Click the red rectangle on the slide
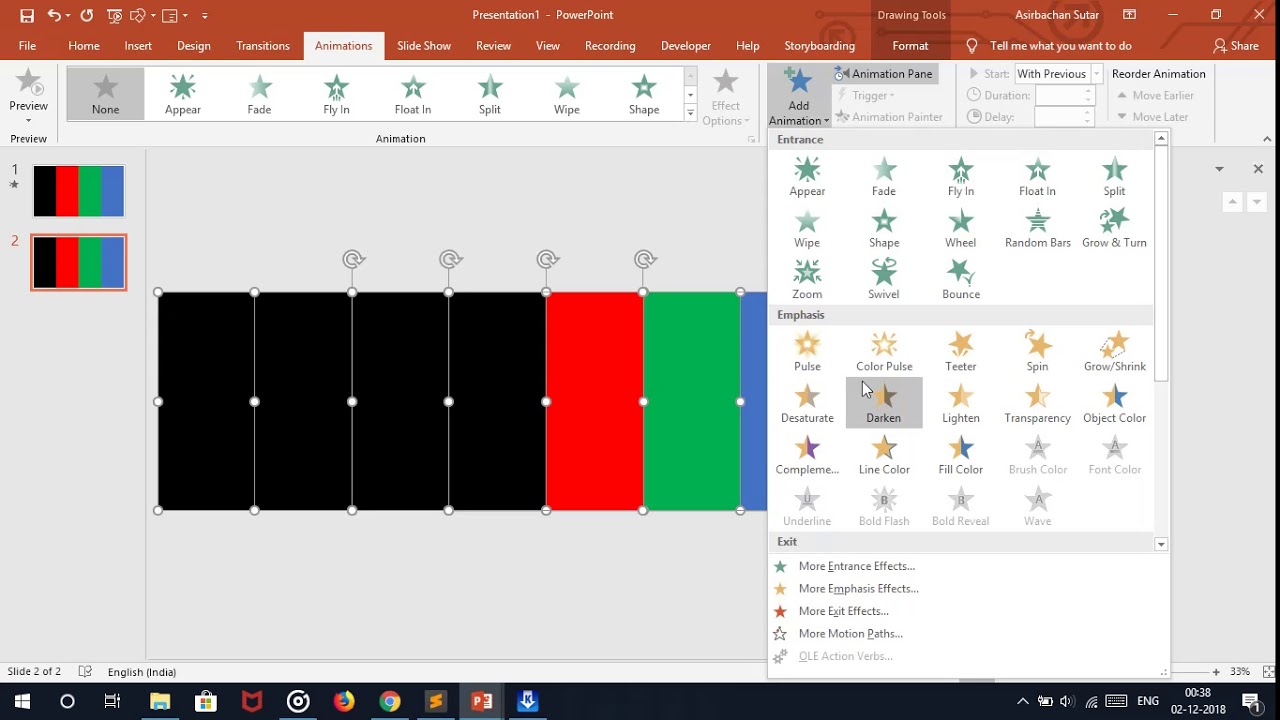1280x720 pixels. point(595,401)
